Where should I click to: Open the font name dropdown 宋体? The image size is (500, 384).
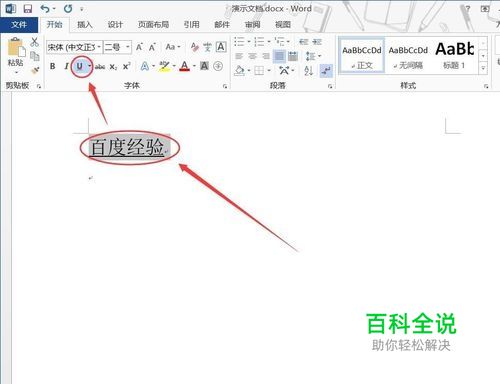74,47
